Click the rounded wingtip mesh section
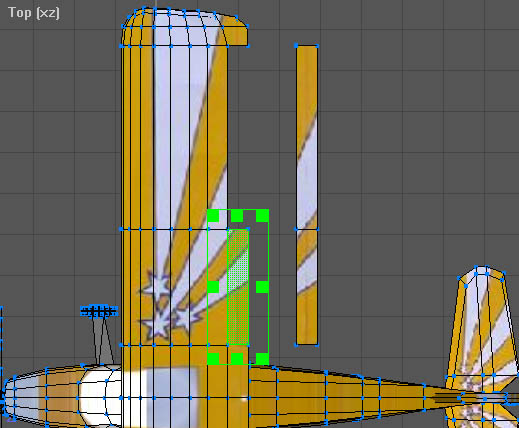This screenshot has height=428, width=519. click(x=184, y=27)
